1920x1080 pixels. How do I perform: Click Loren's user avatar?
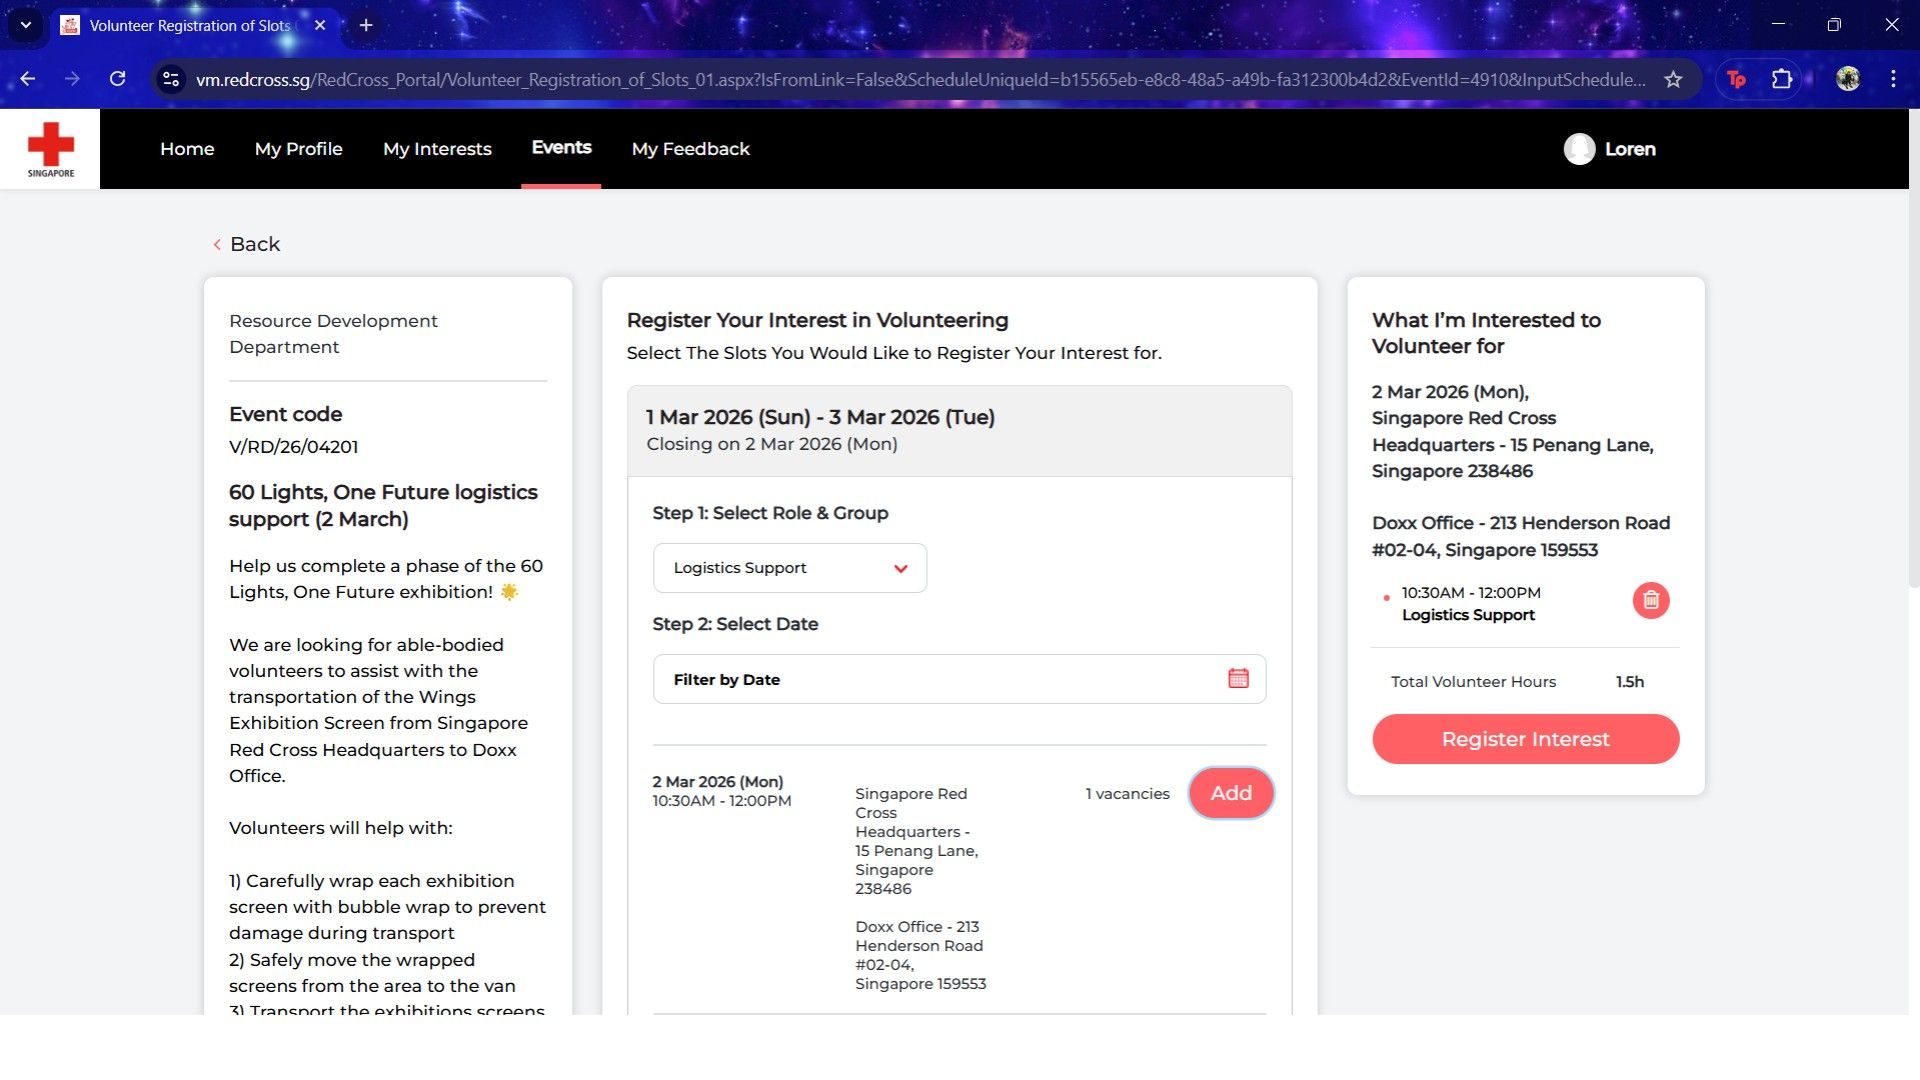(1579, 149)
